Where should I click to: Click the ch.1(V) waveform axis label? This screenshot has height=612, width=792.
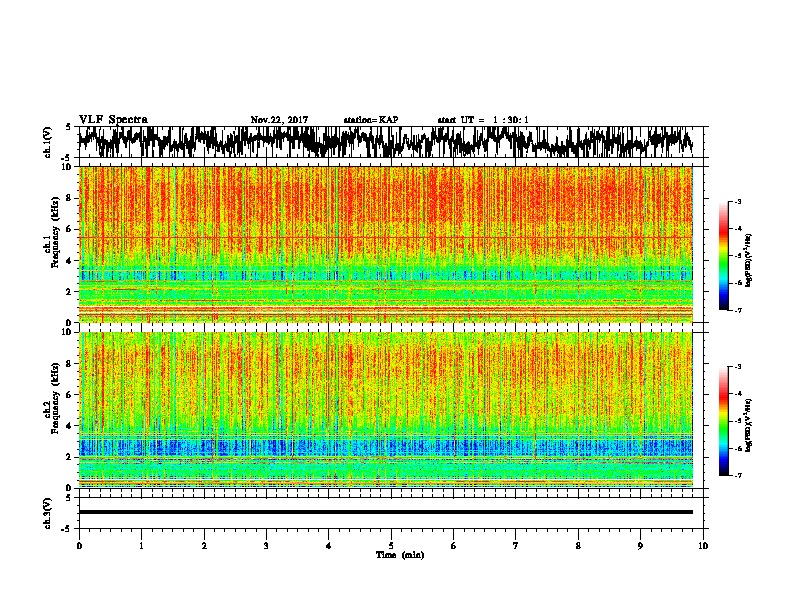point(48,142)
